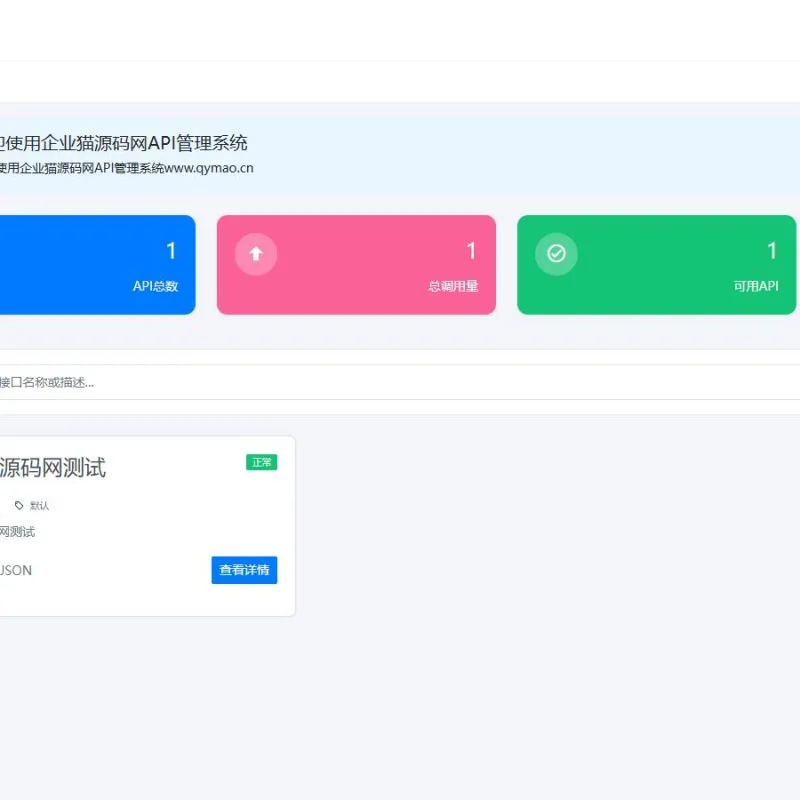Screen dimensions: 800x800
Task: Open the 查看详情 button
Action: (x=244, y=570)
